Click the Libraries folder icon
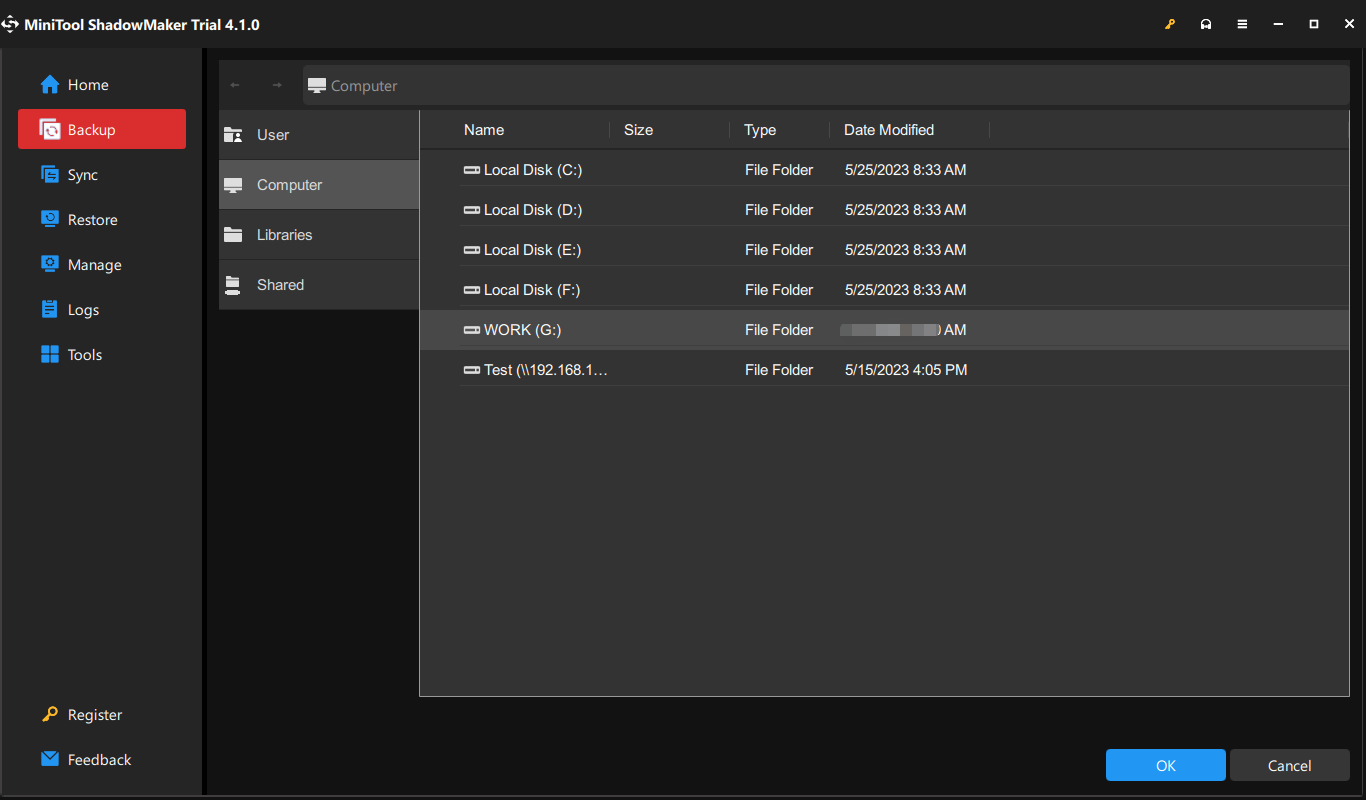Image resolution: width=1366 pixels, height=800 pixels. [234, 235]
